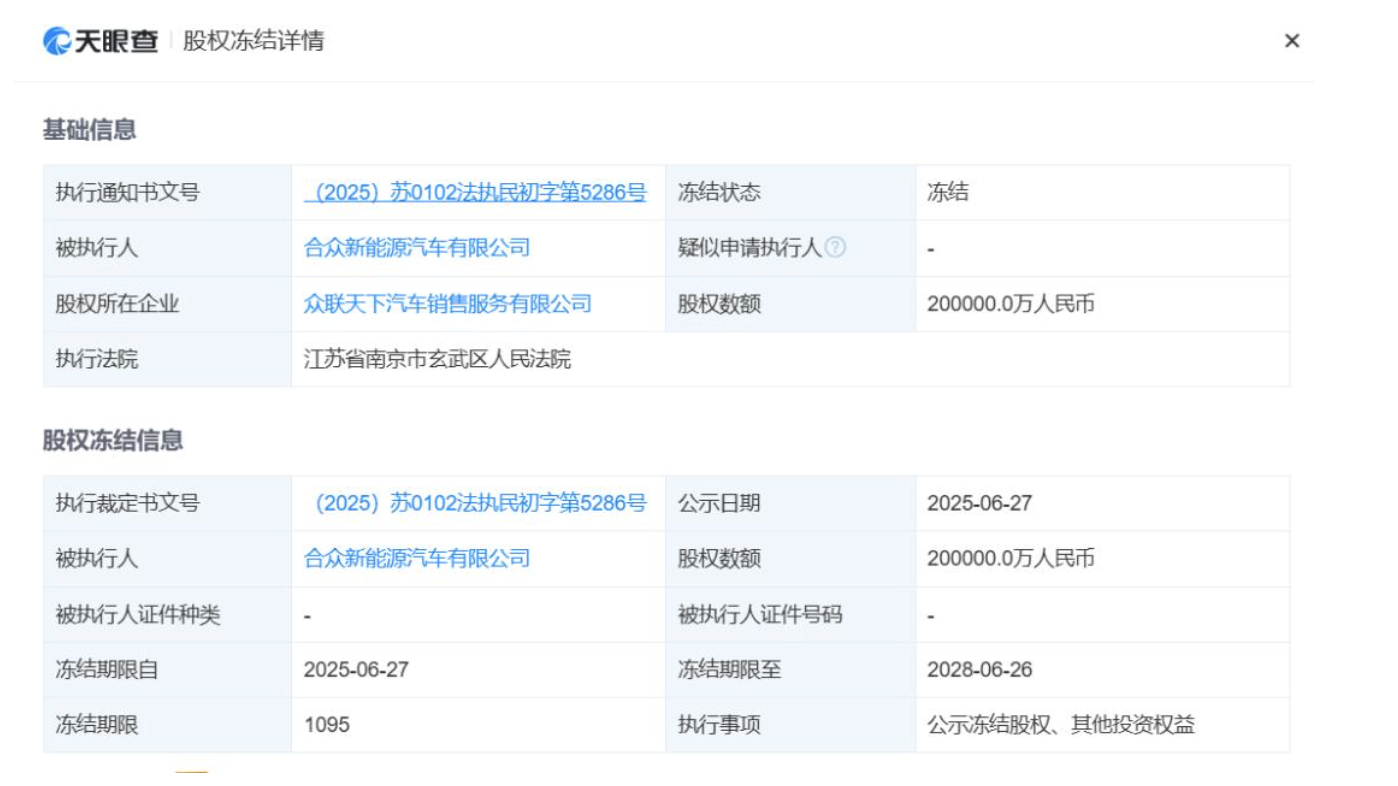Click 股权数额 label in 股权冻结信息 table

pos(719,558)
